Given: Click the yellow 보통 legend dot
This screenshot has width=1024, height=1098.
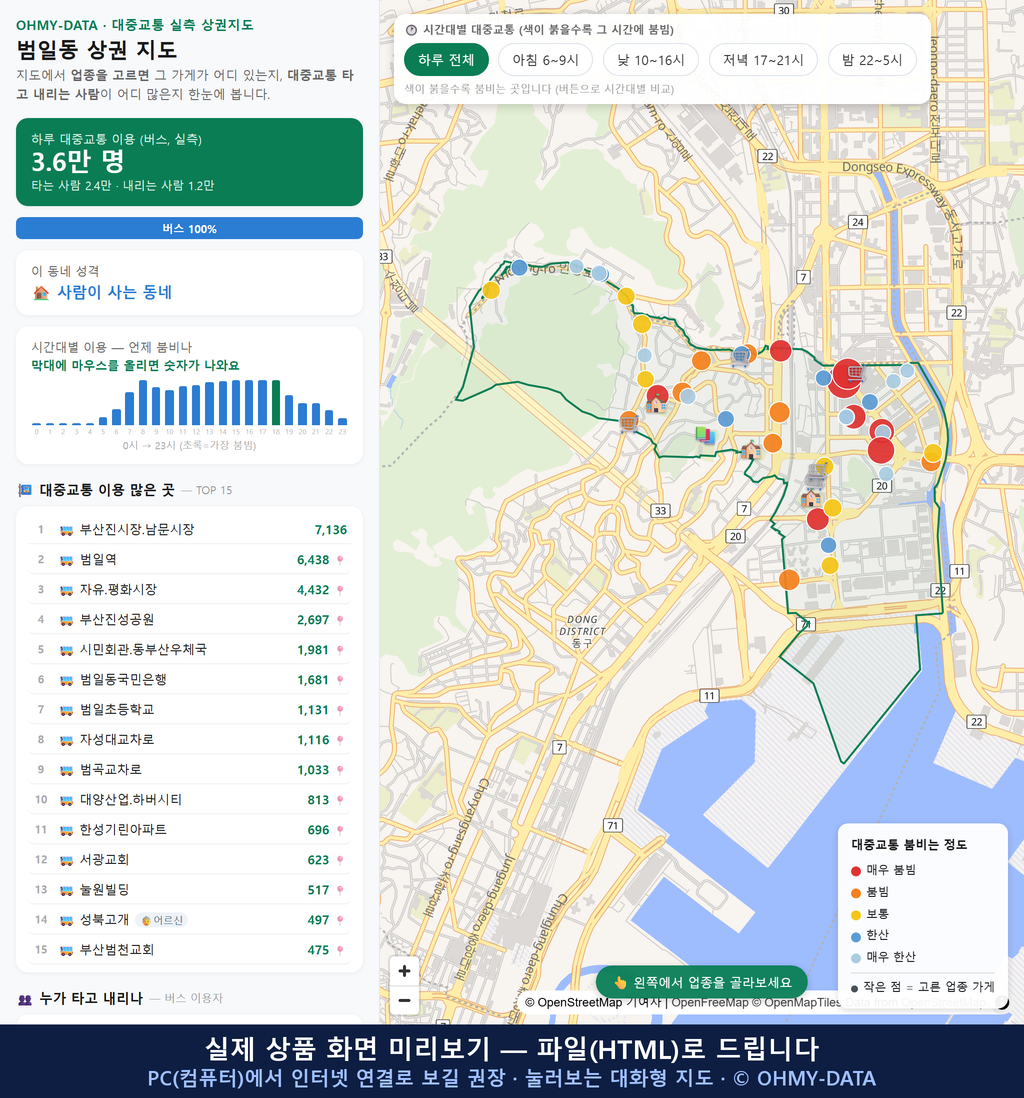Looking at the screenshot, I should 855,915.
